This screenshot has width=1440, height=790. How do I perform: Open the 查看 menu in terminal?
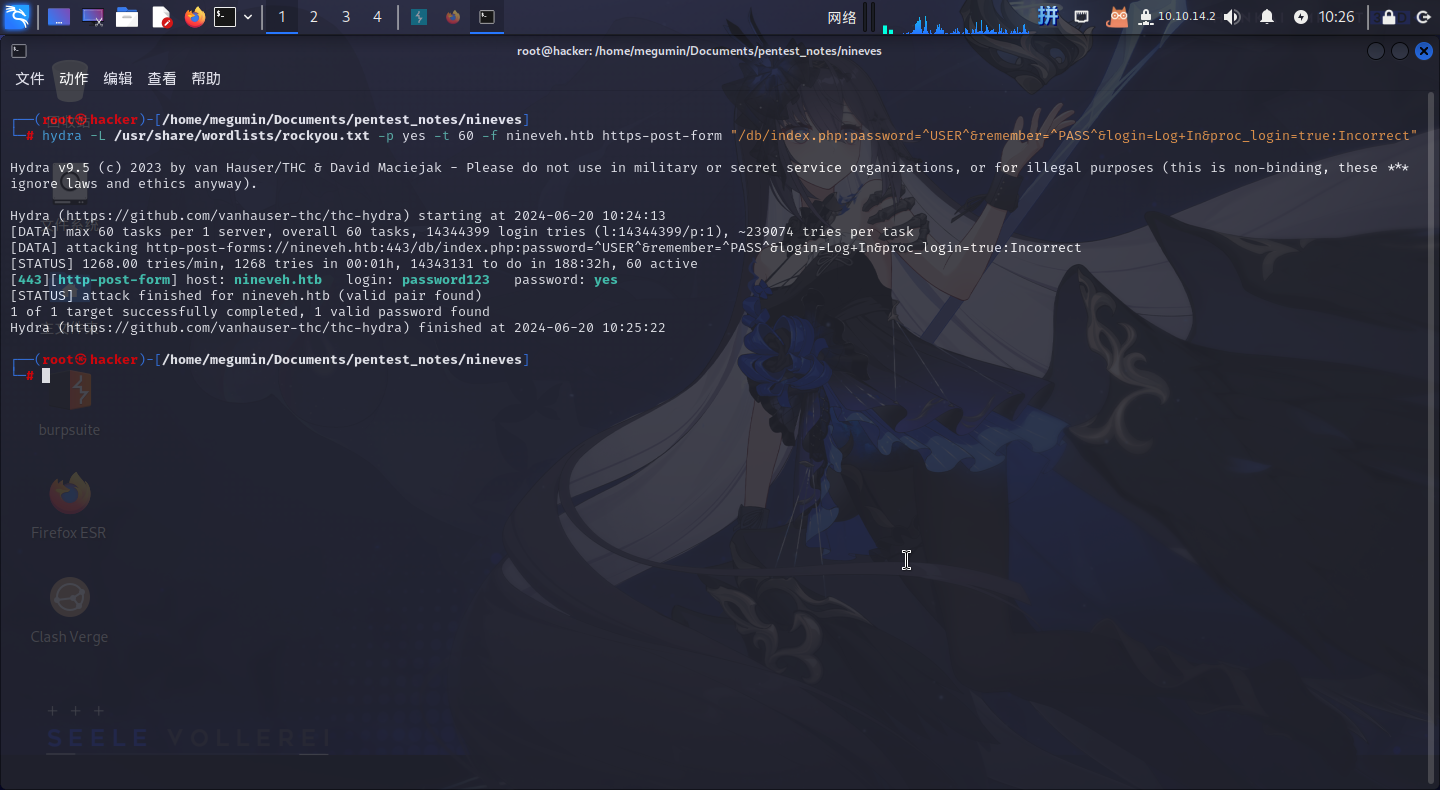pyautogui.click(x=162, y=78)
